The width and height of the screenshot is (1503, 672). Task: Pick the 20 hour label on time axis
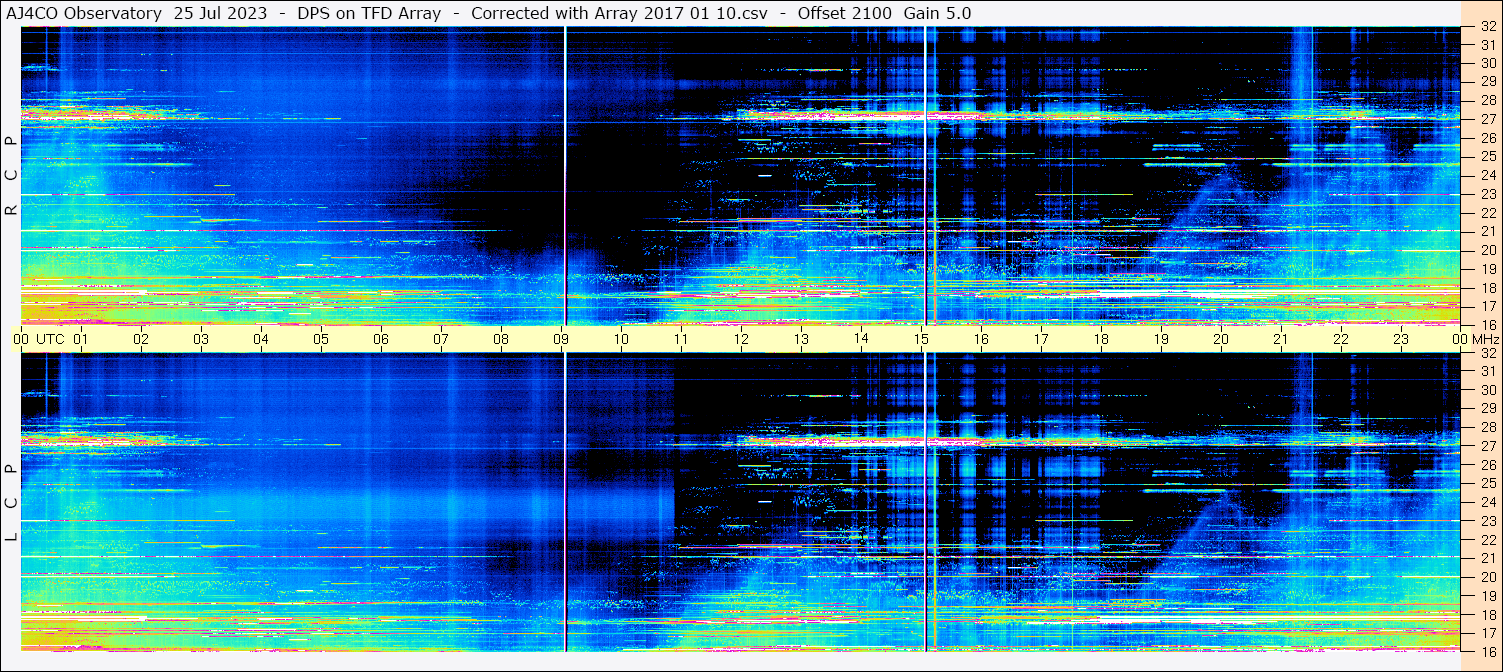point(1221,339)
